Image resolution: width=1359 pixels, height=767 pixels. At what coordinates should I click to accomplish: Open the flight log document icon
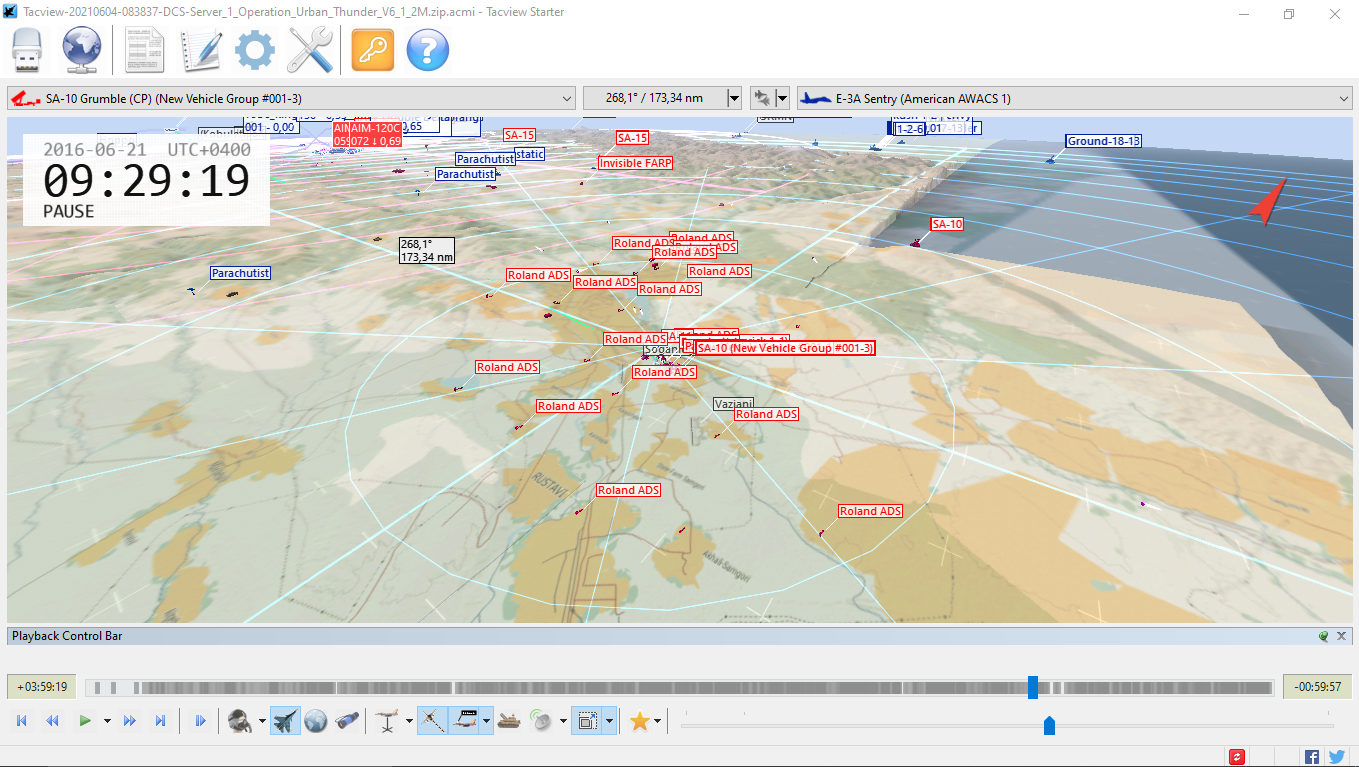145,50
